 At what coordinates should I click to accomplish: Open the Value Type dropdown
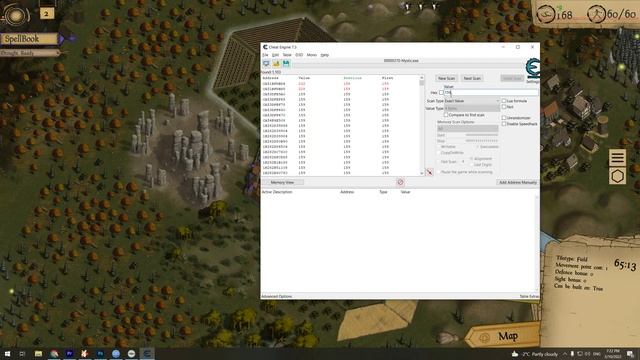pos(471,109)
